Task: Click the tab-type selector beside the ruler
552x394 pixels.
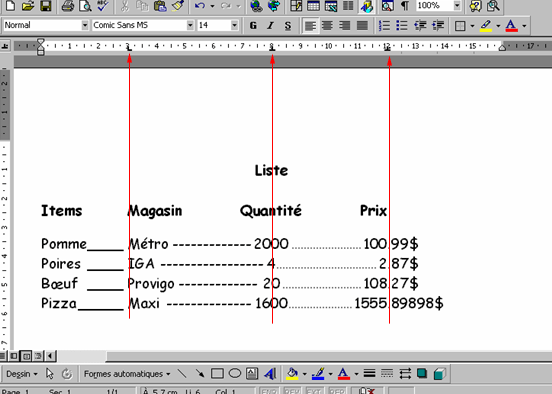Action: 5,46
